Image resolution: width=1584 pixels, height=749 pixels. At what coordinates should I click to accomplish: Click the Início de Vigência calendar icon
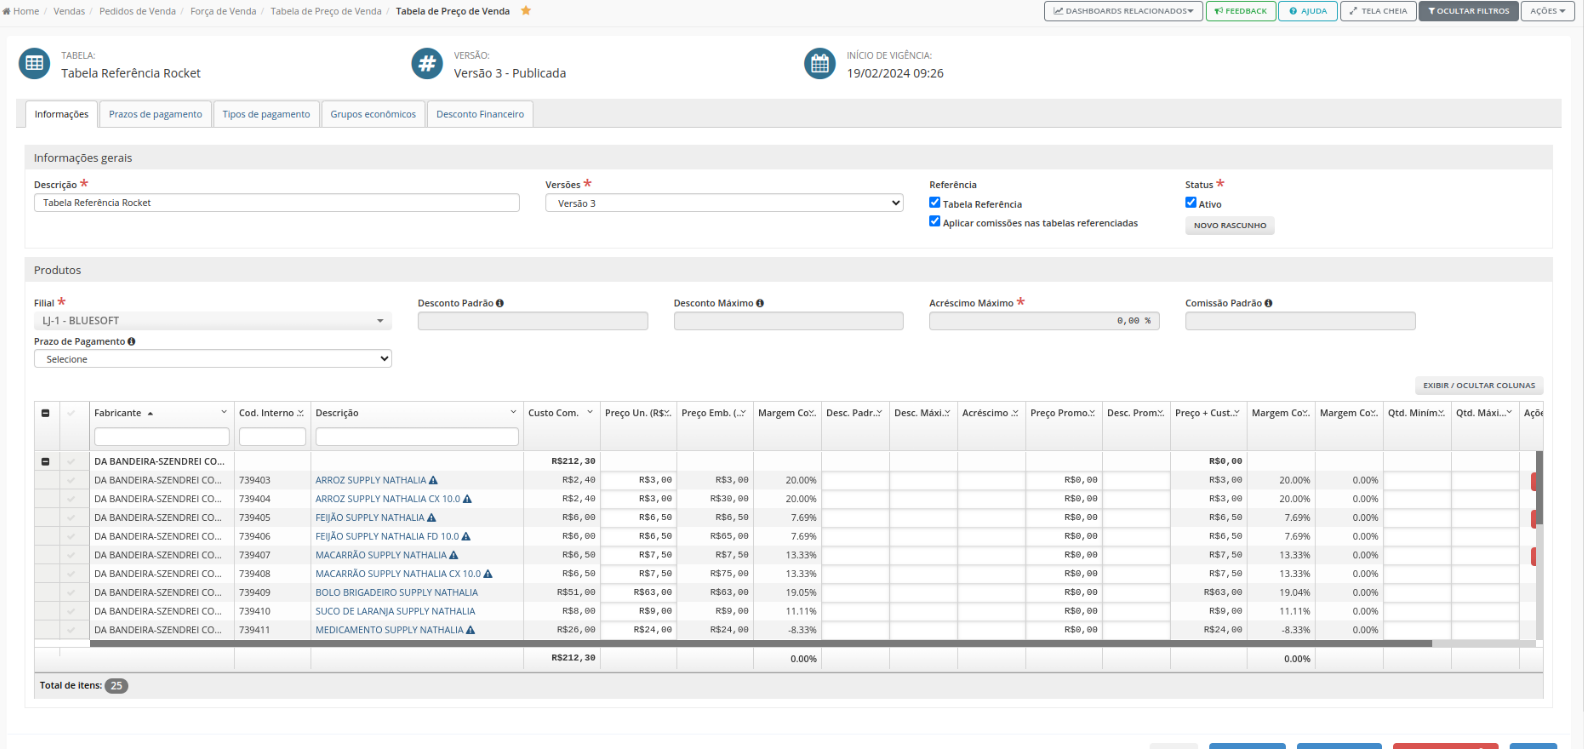tap(820, 63)
